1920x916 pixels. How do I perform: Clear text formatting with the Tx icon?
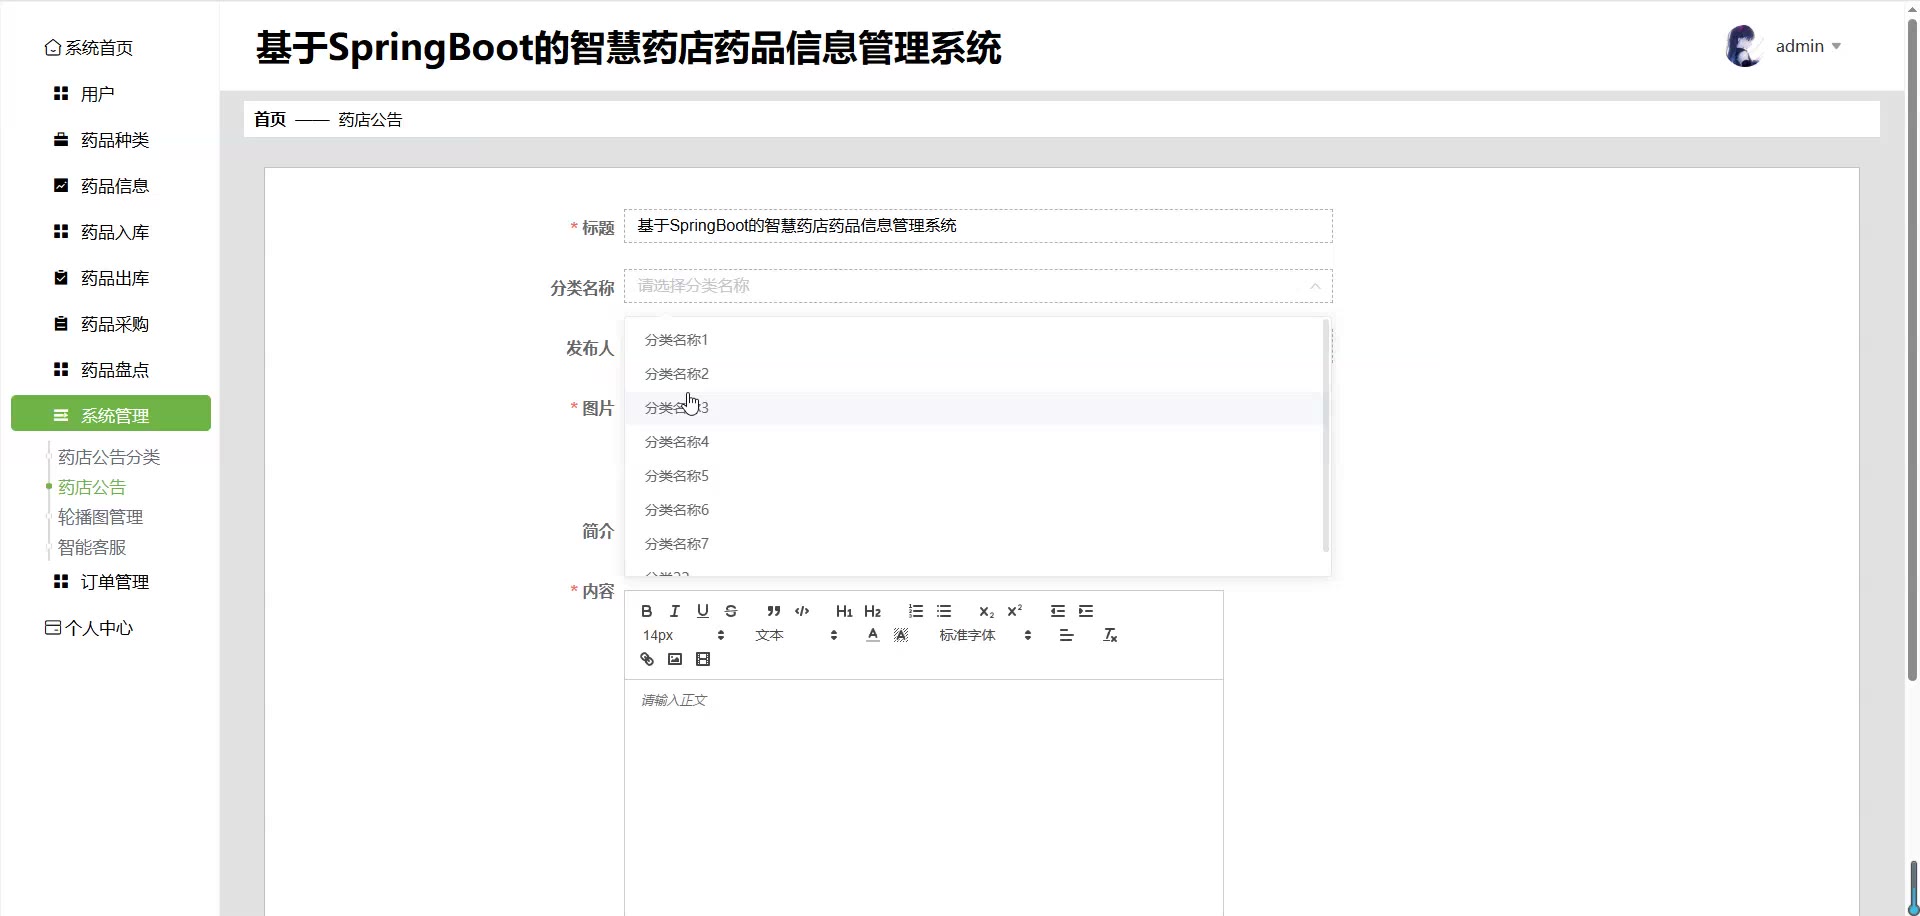1109,635
